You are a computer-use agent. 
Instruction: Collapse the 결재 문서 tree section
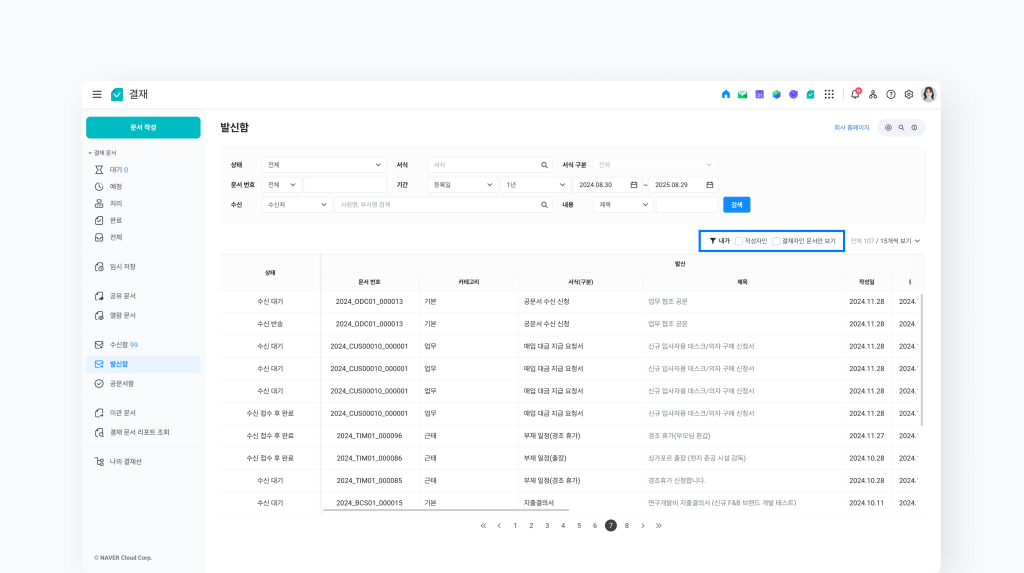(x=89, y=153)
